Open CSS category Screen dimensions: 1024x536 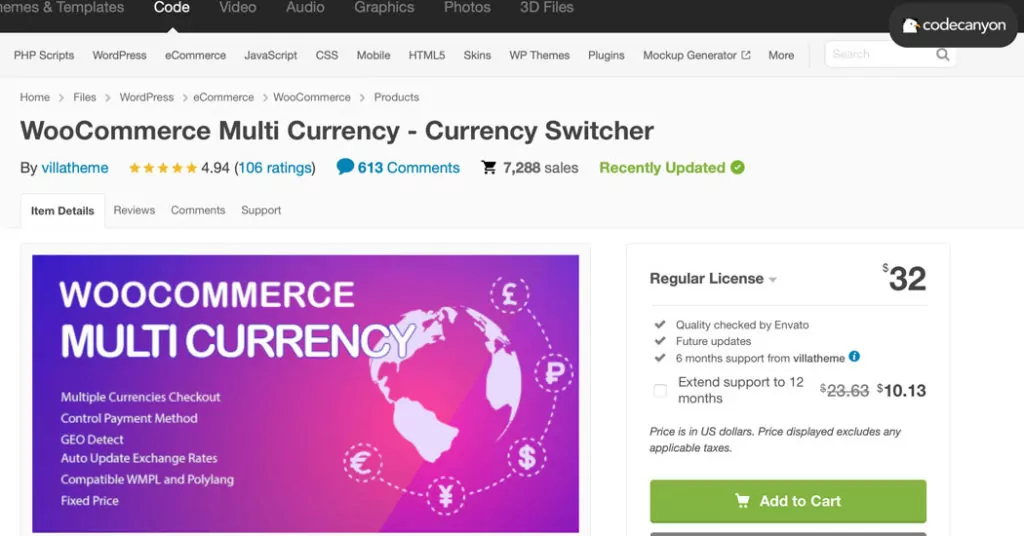point(327,55)
